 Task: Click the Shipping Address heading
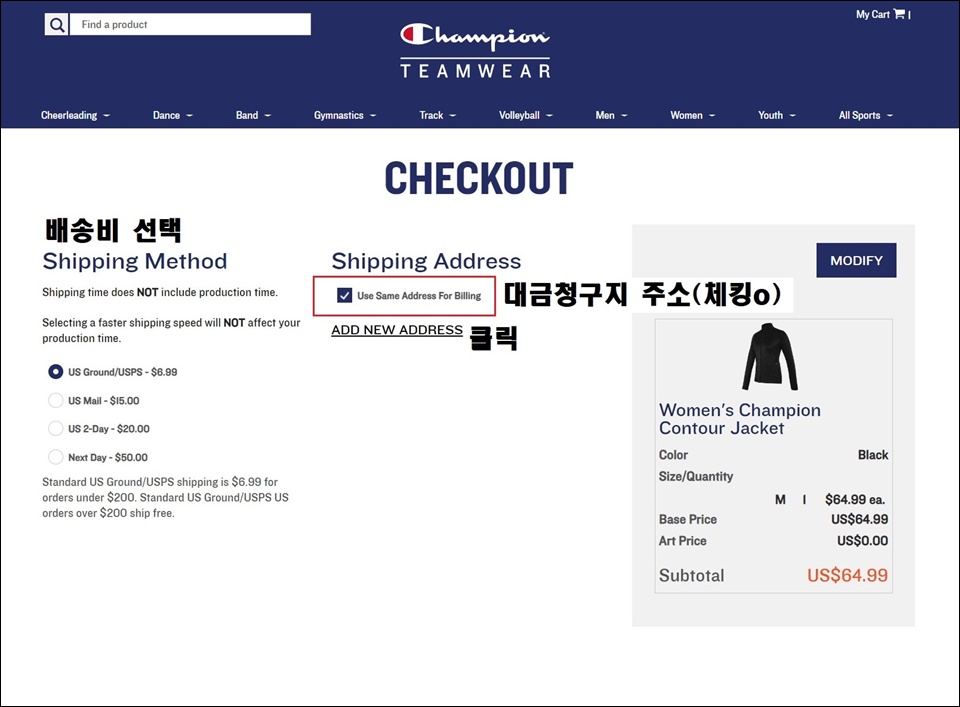[426, 261]
